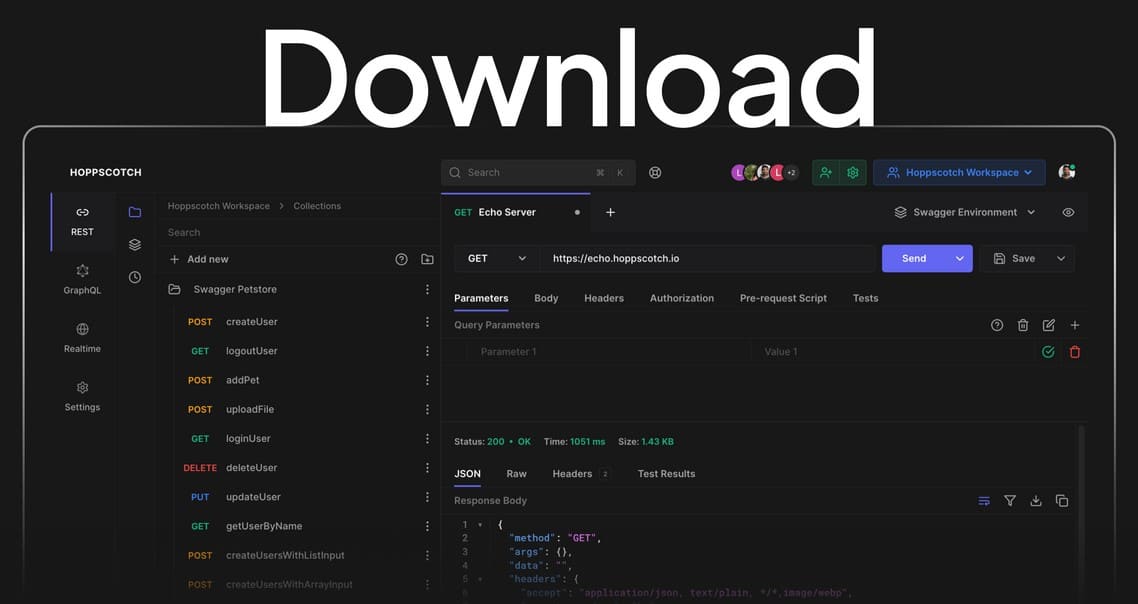The height and width of the screenshot is (604, 1138).
Task: Copy the response body to clipboard
Action: coord(1062,501)
